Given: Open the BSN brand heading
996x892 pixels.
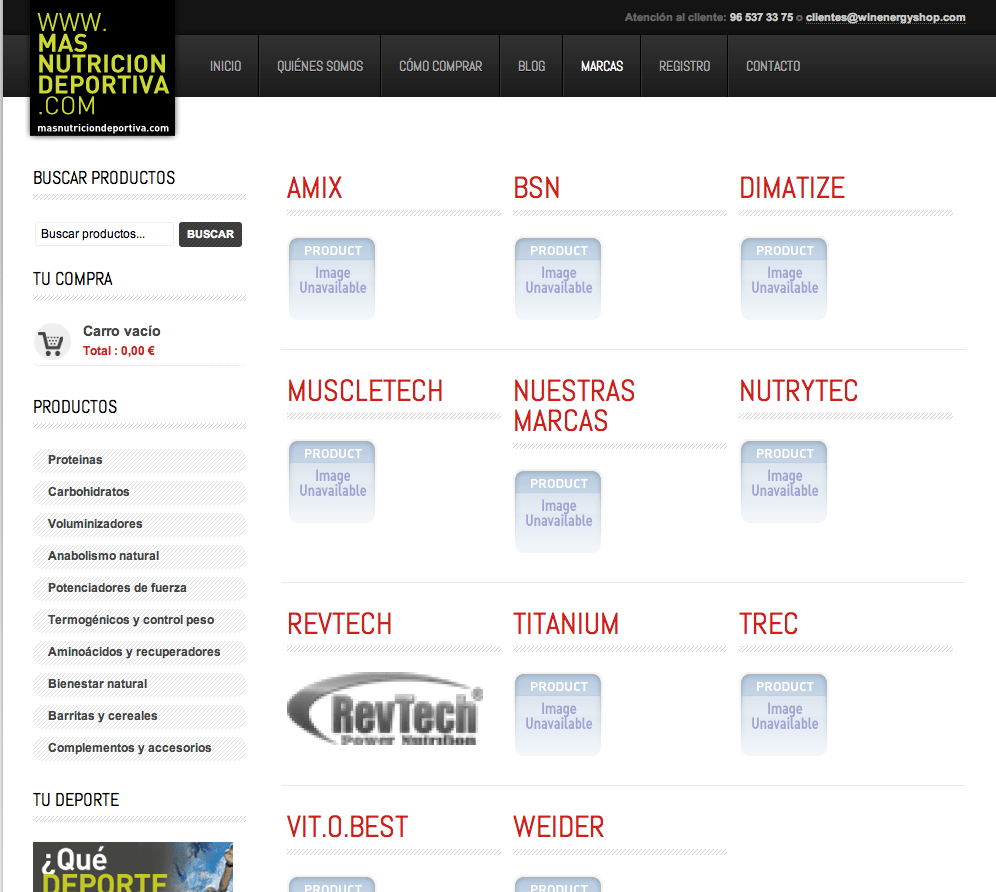Looking at the screenshot, I should 537,188.
